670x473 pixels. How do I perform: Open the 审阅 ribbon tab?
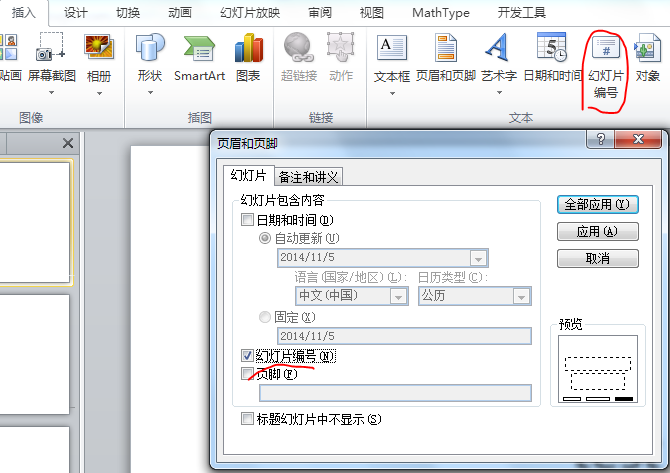tap(320, 13)
